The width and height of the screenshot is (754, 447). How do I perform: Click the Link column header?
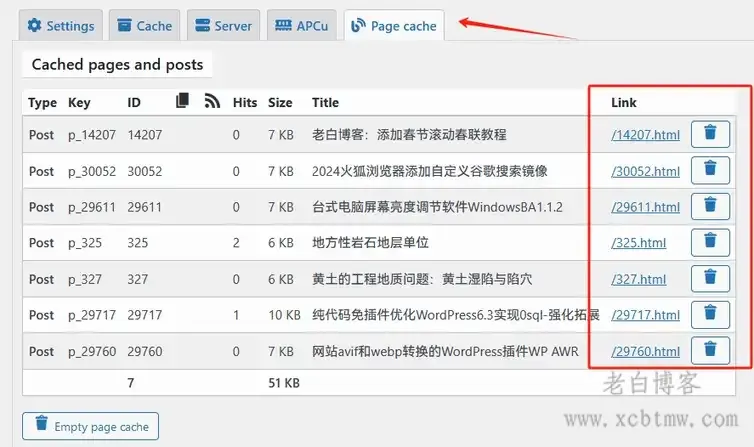click(x=624, y=102)
